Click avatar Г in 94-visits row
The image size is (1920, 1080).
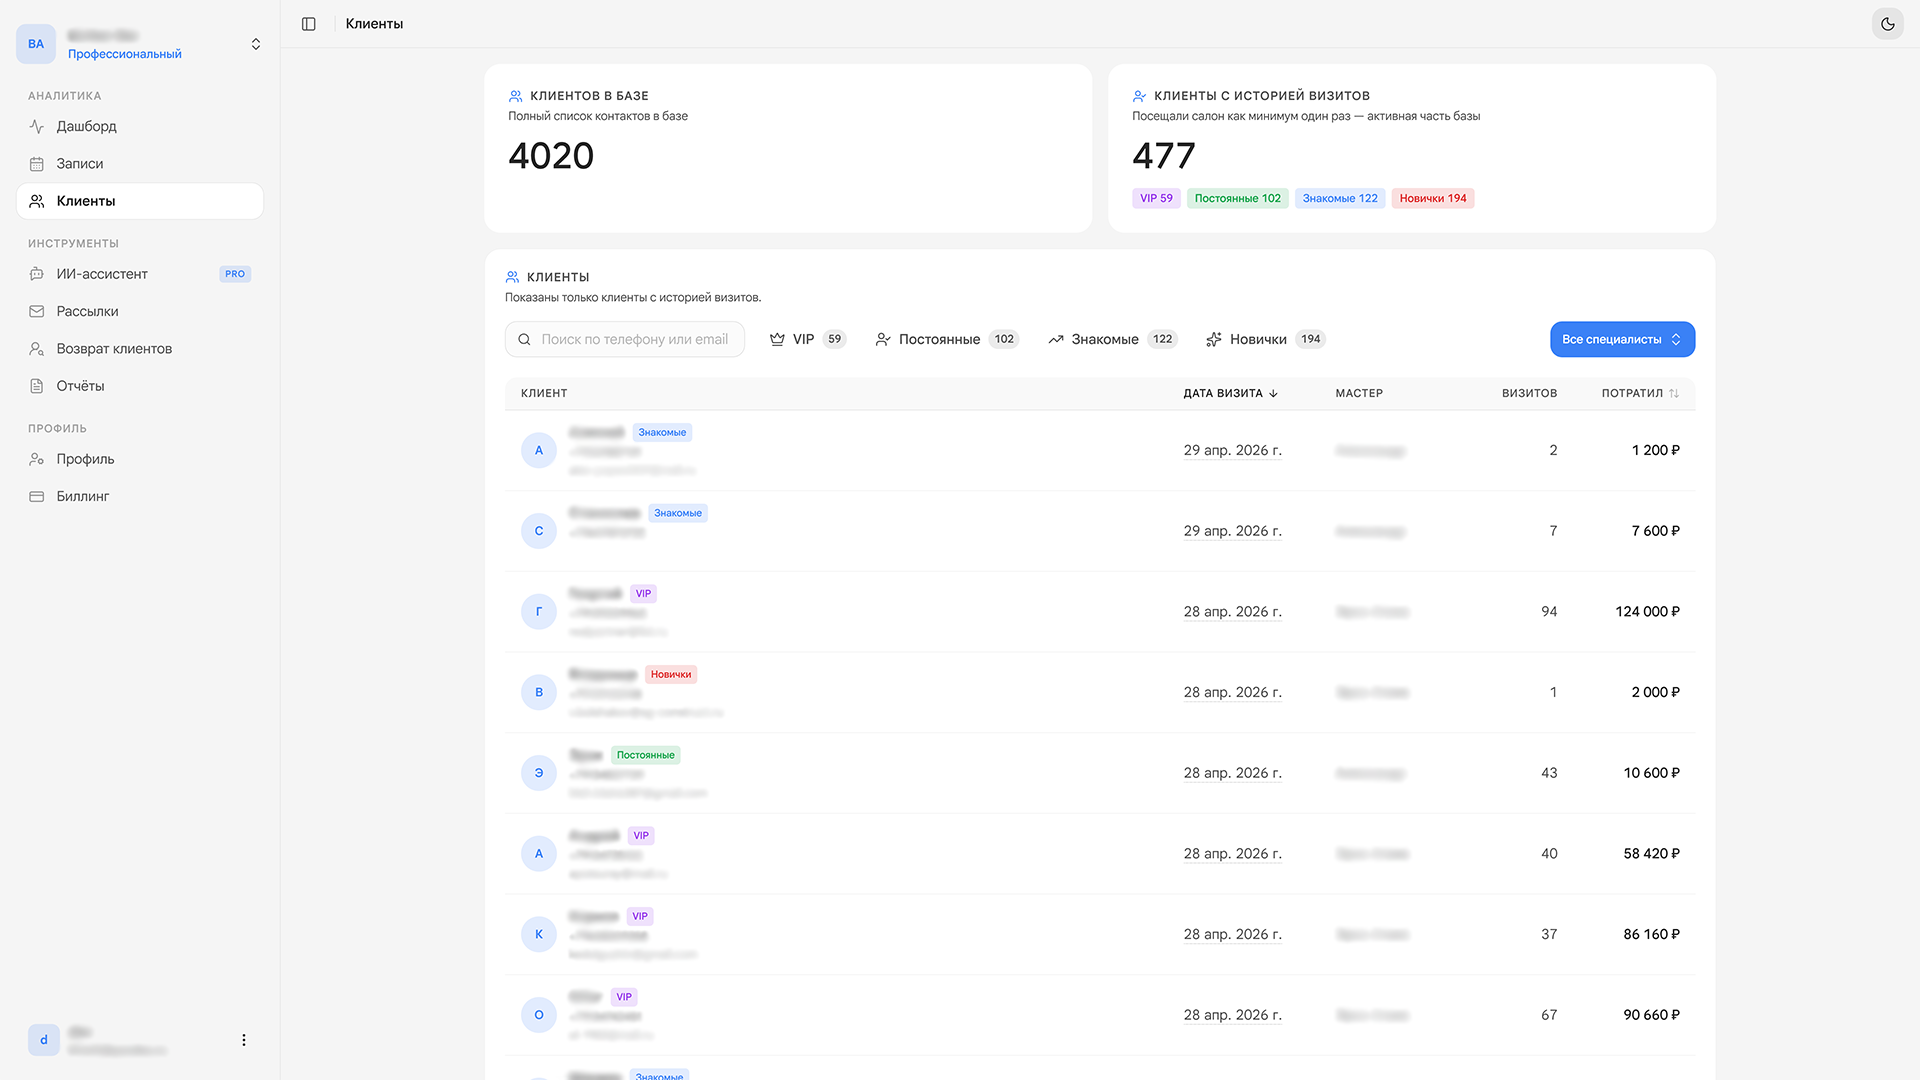point(539,611)
